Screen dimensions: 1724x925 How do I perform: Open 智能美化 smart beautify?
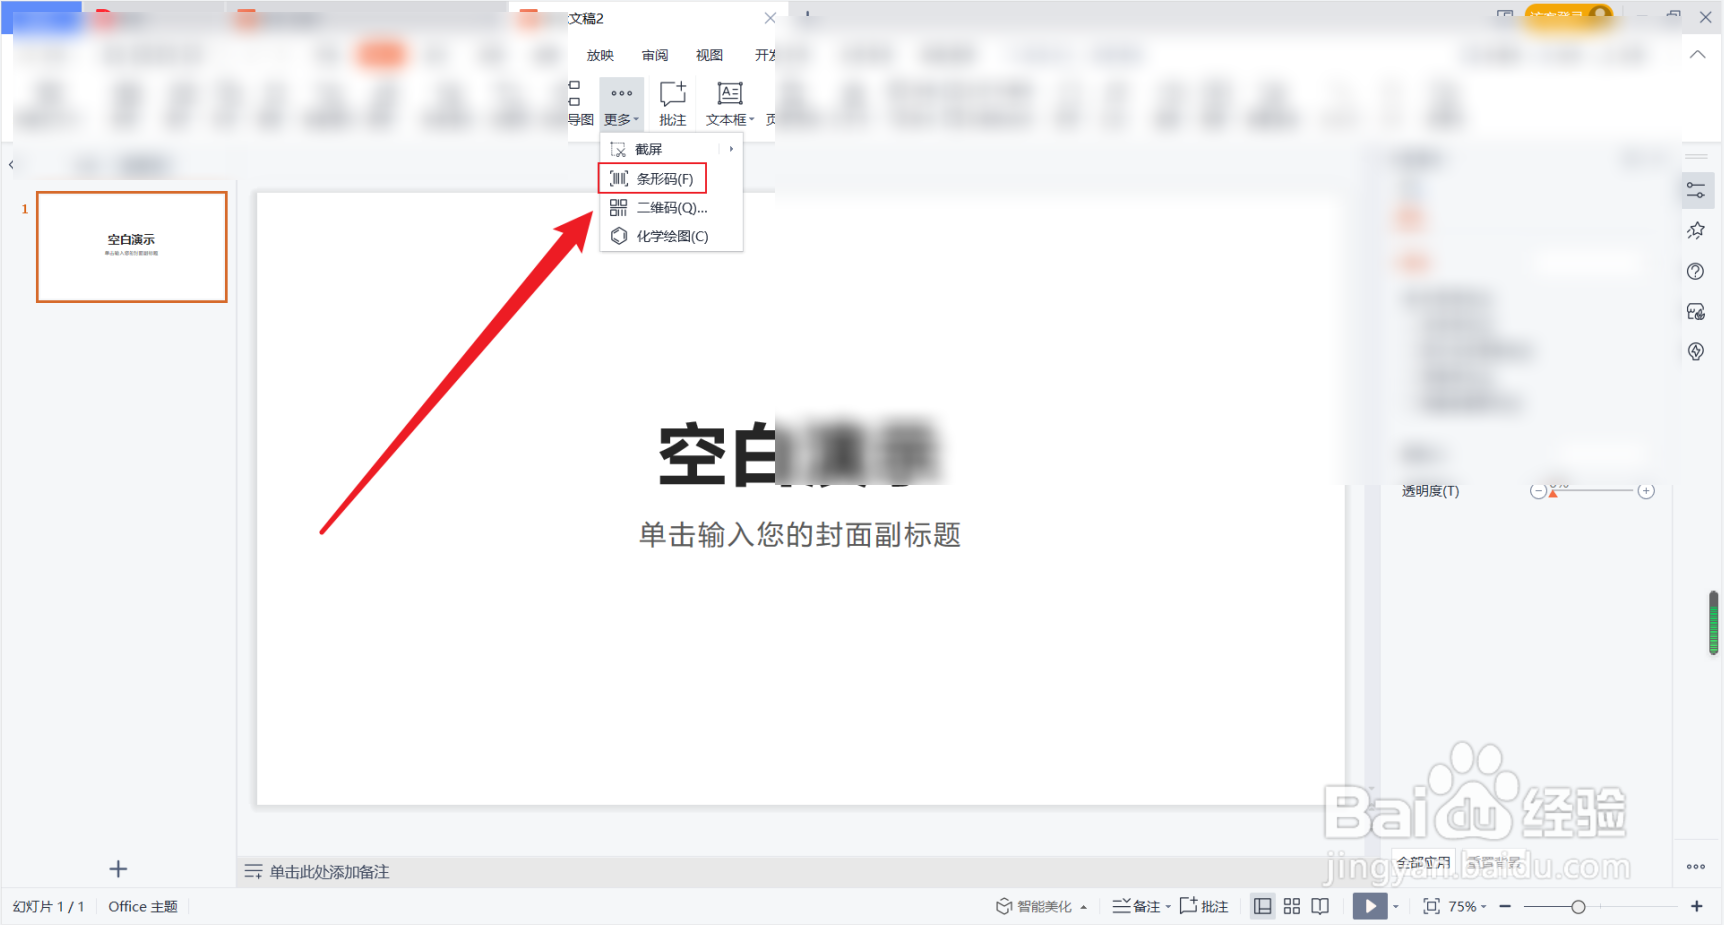1034,906
